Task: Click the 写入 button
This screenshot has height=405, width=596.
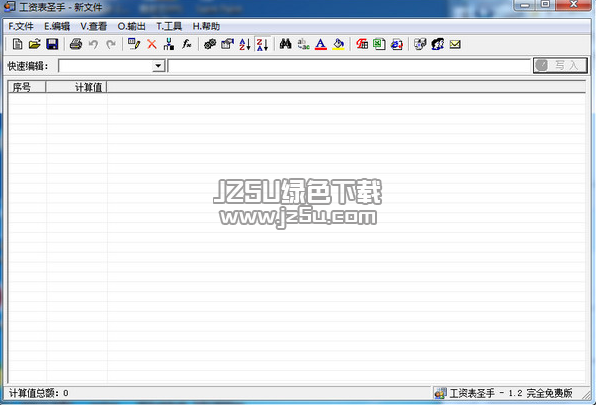Action: tap(560, 65)
